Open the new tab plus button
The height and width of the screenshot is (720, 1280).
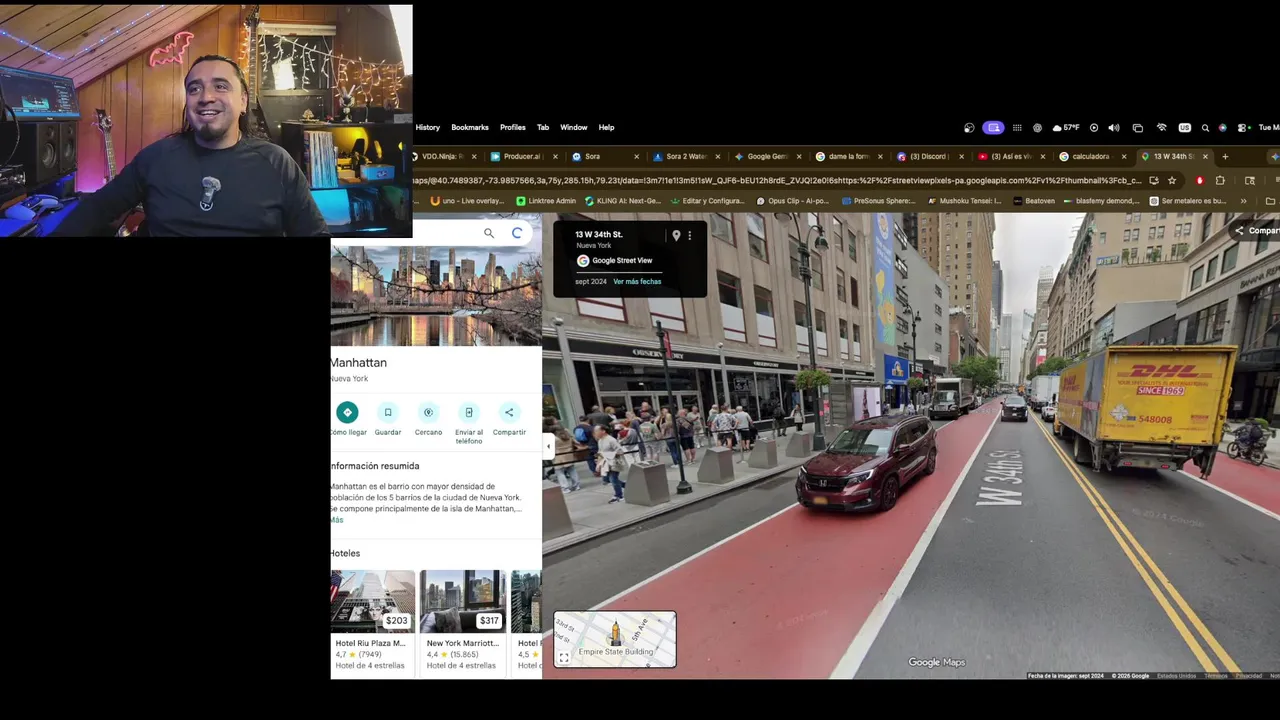[x=1225, y=156]
